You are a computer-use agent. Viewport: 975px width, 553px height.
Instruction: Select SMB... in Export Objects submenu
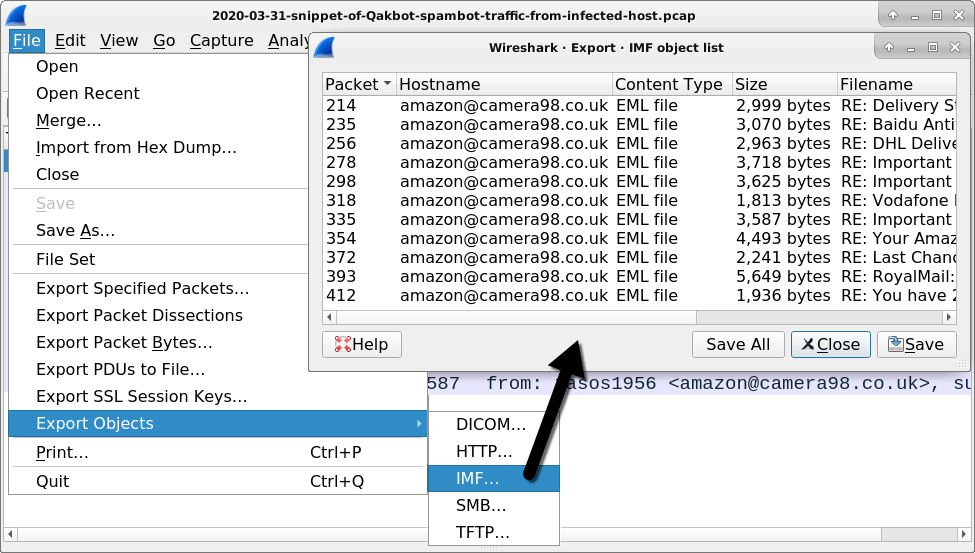(x=494, y=506)
